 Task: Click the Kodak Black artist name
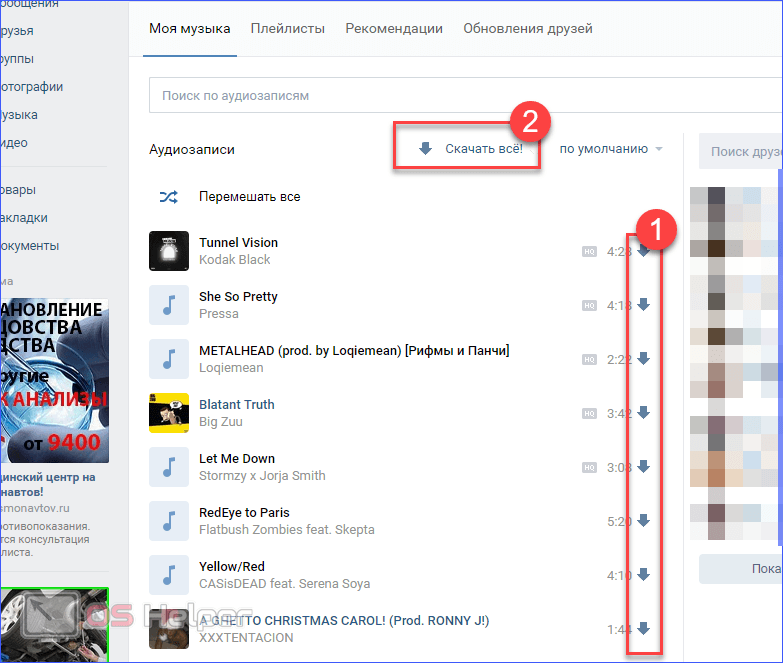[x=235, y=260]
